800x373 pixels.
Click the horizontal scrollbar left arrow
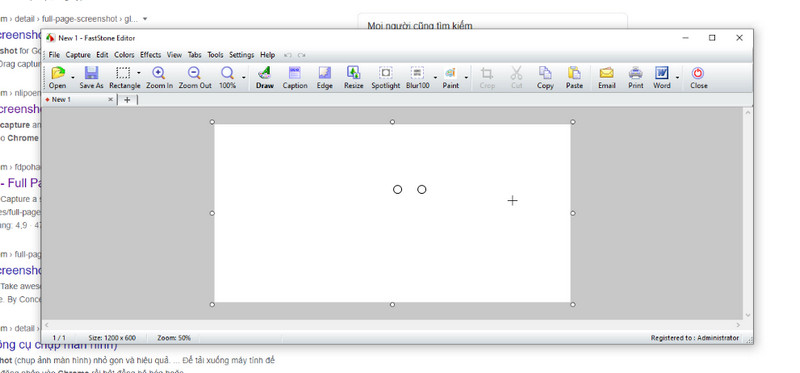coord(46,325)
